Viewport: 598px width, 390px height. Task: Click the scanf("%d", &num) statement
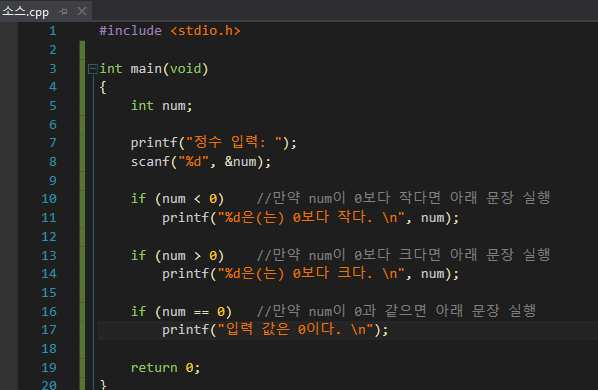tap(201, 162)
